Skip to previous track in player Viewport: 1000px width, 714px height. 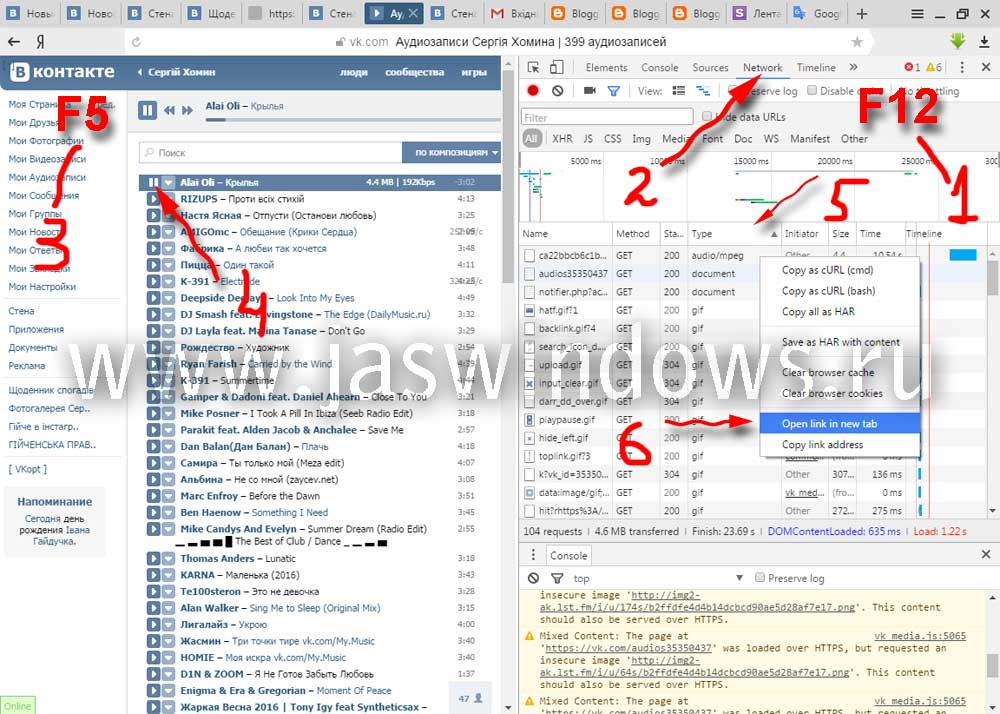(x=169, y=111)
